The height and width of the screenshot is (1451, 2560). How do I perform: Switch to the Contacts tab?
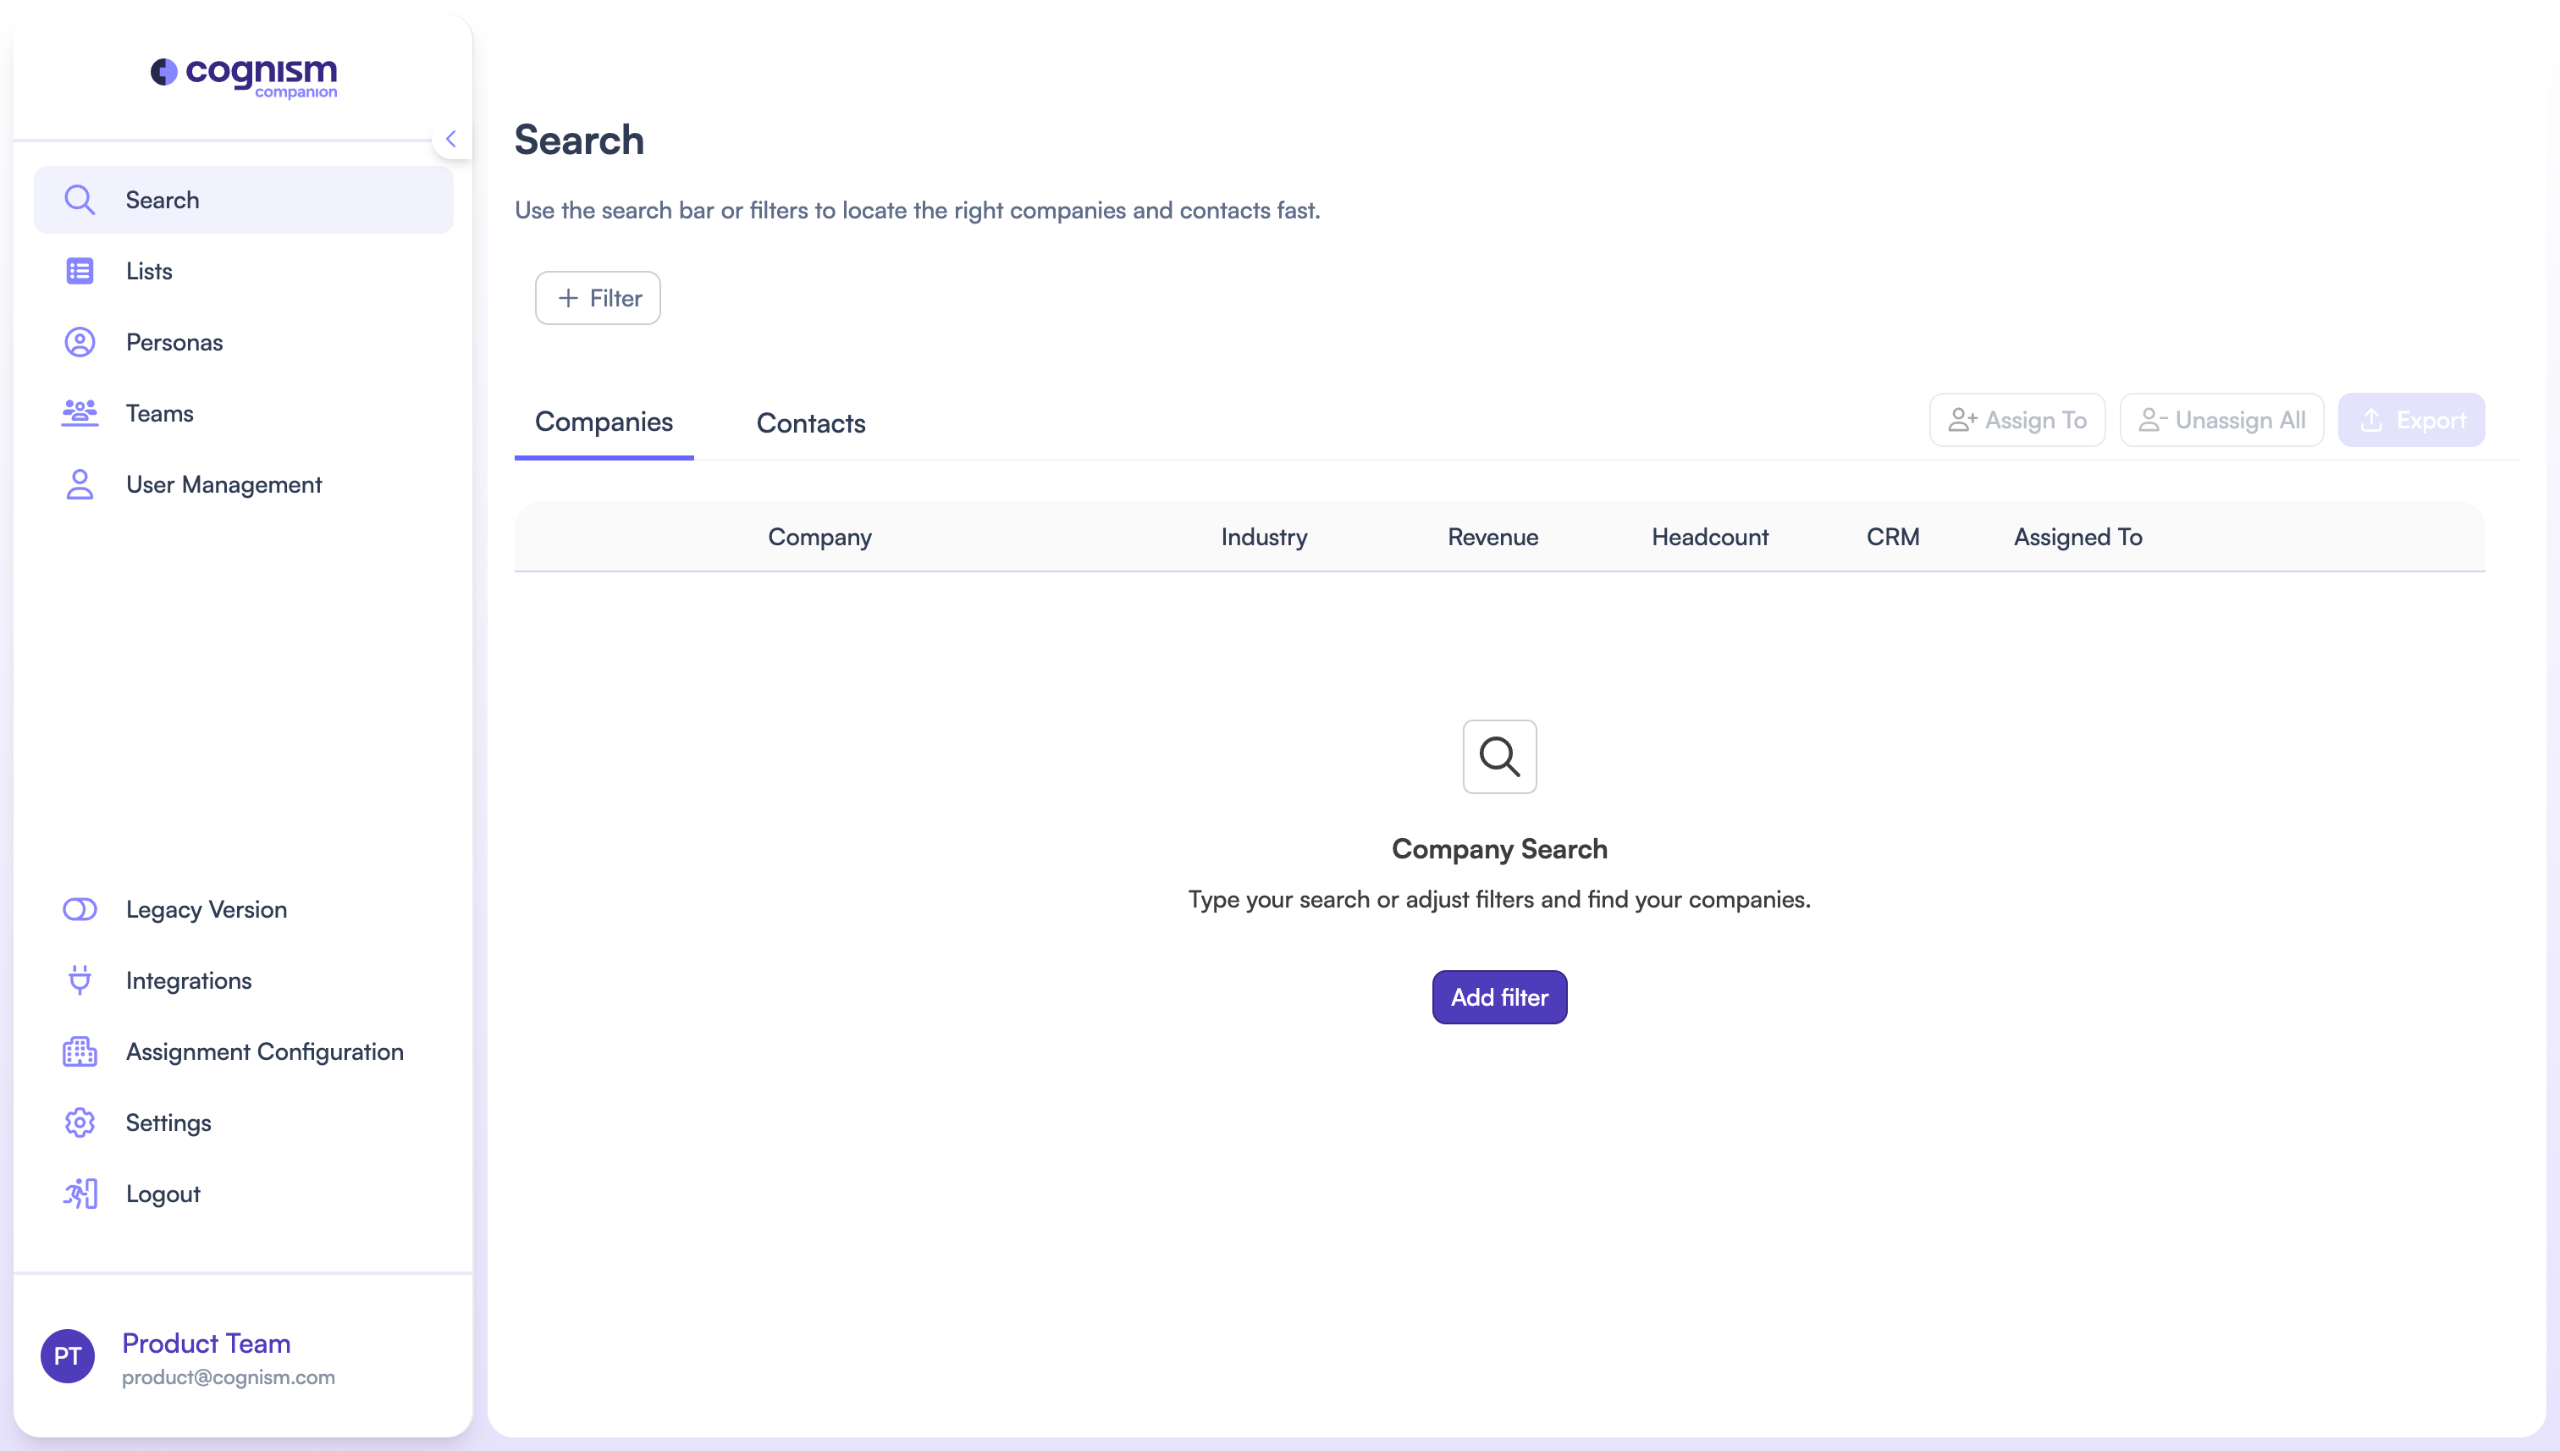(x=811, y=423)
